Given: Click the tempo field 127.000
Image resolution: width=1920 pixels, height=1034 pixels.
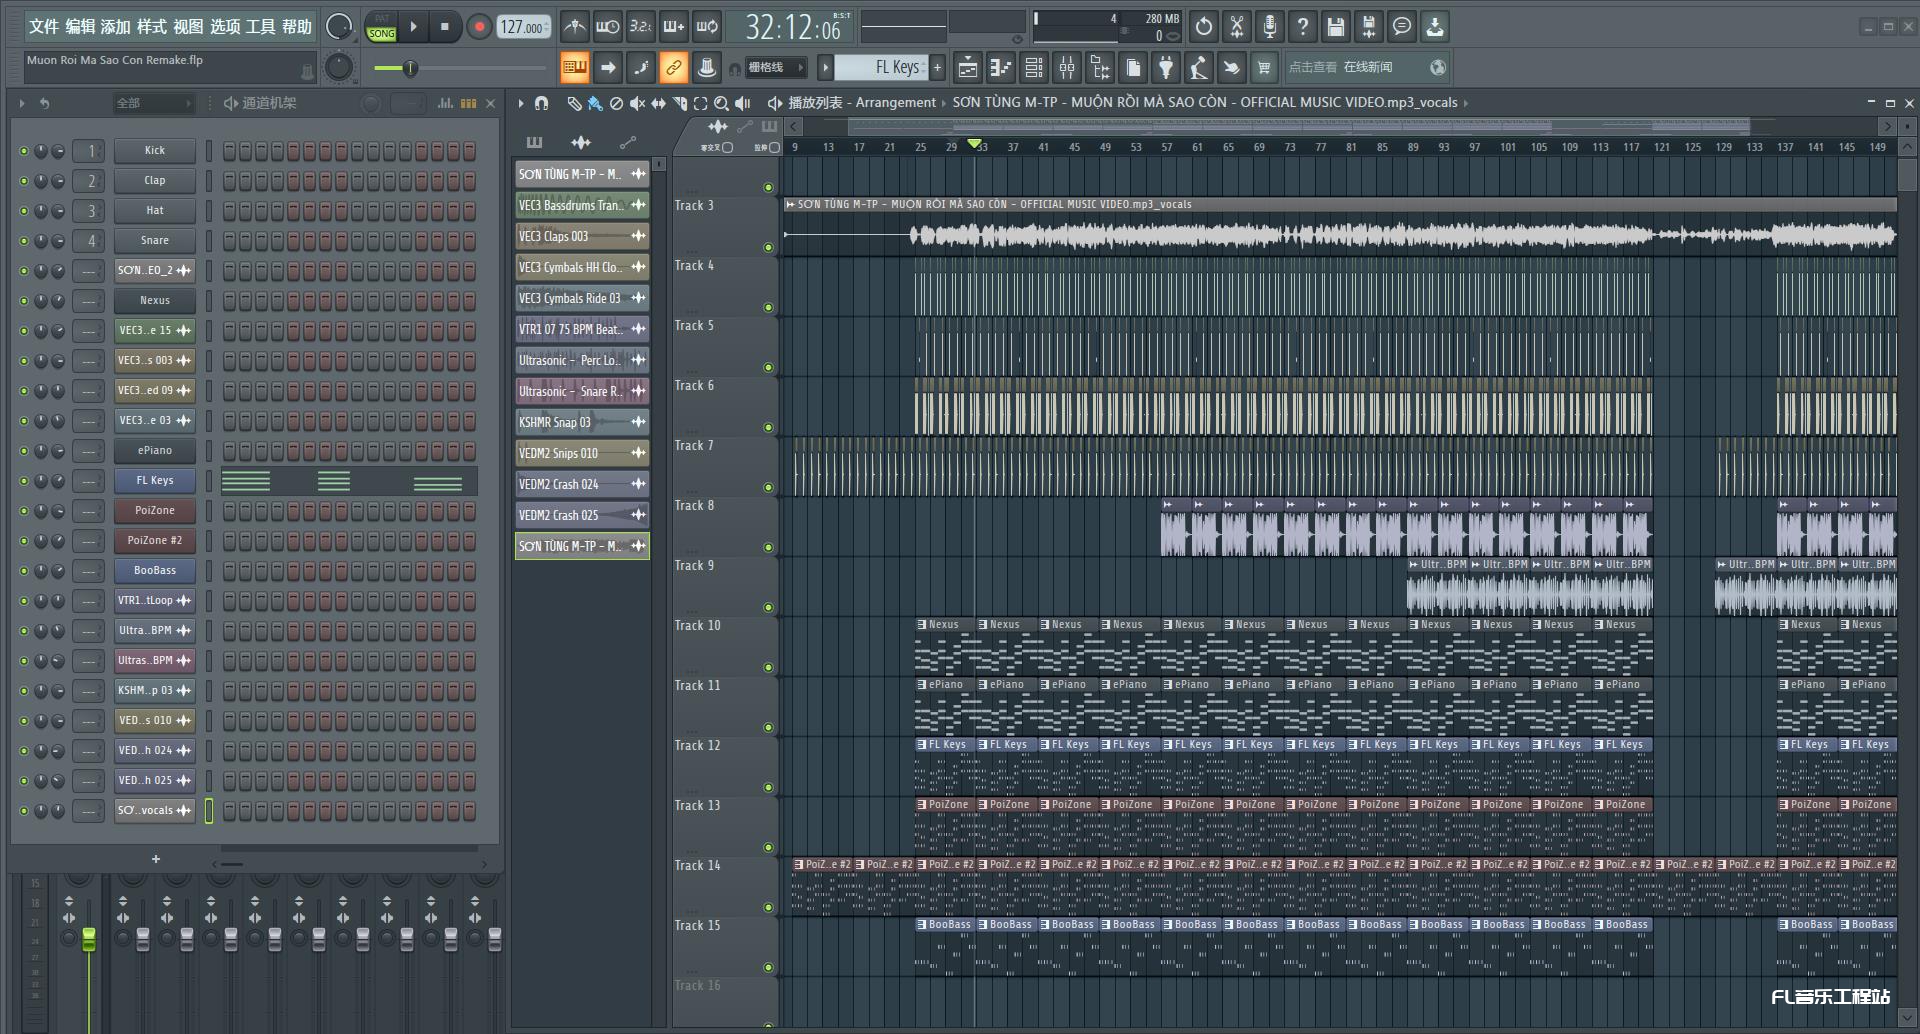Looking at the screenshot, I should (523, 27).
